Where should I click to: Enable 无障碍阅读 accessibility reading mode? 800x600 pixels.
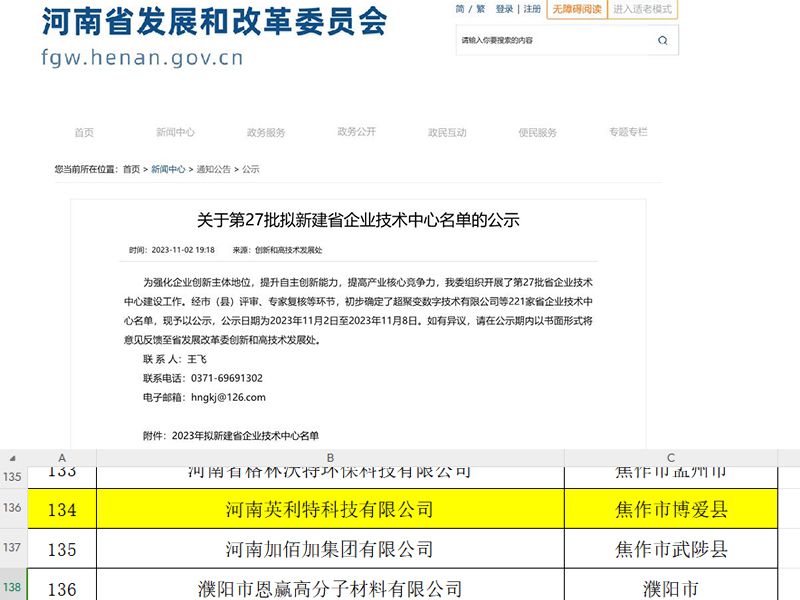pyautogui.click(x=577, y=9)
